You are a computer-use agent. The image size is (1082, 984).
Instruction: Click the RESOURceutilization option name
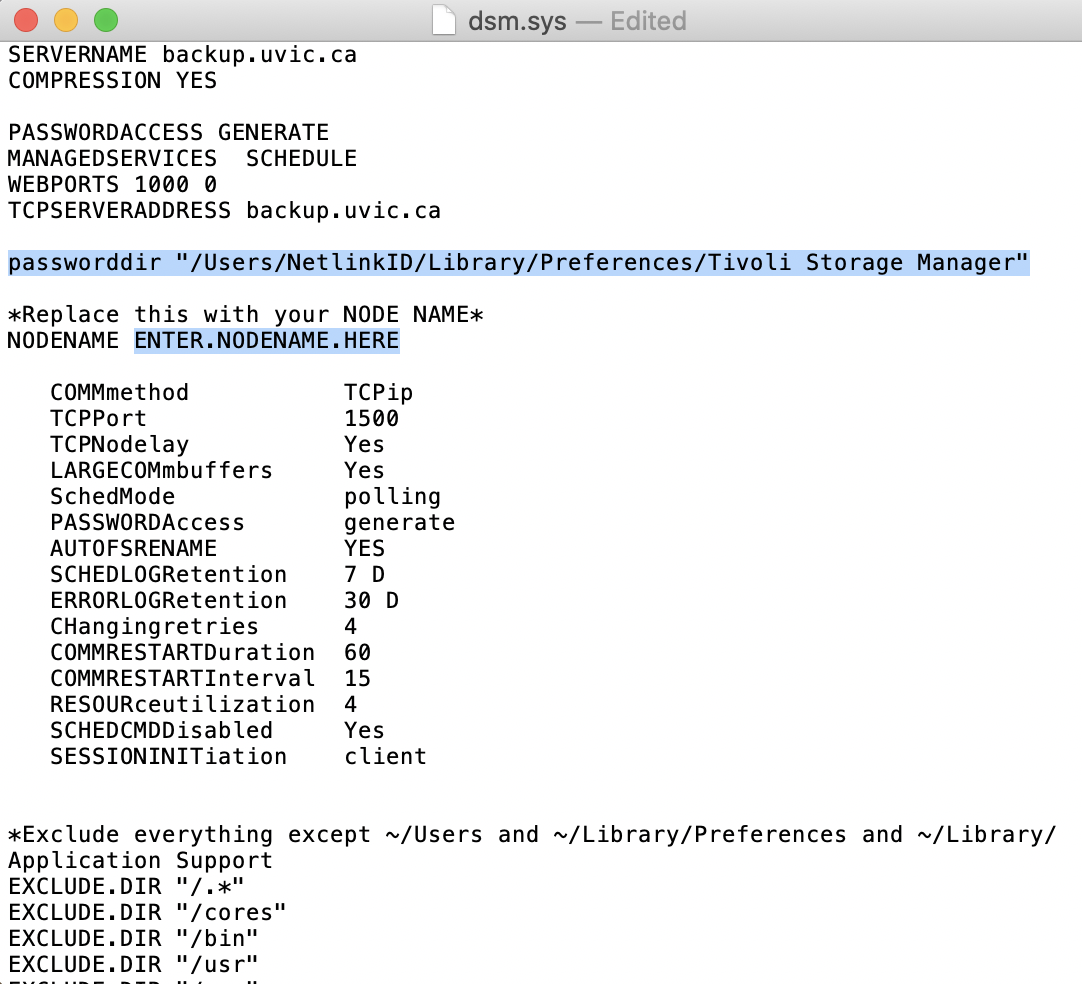pyautogui.click(x=182, y=705)
